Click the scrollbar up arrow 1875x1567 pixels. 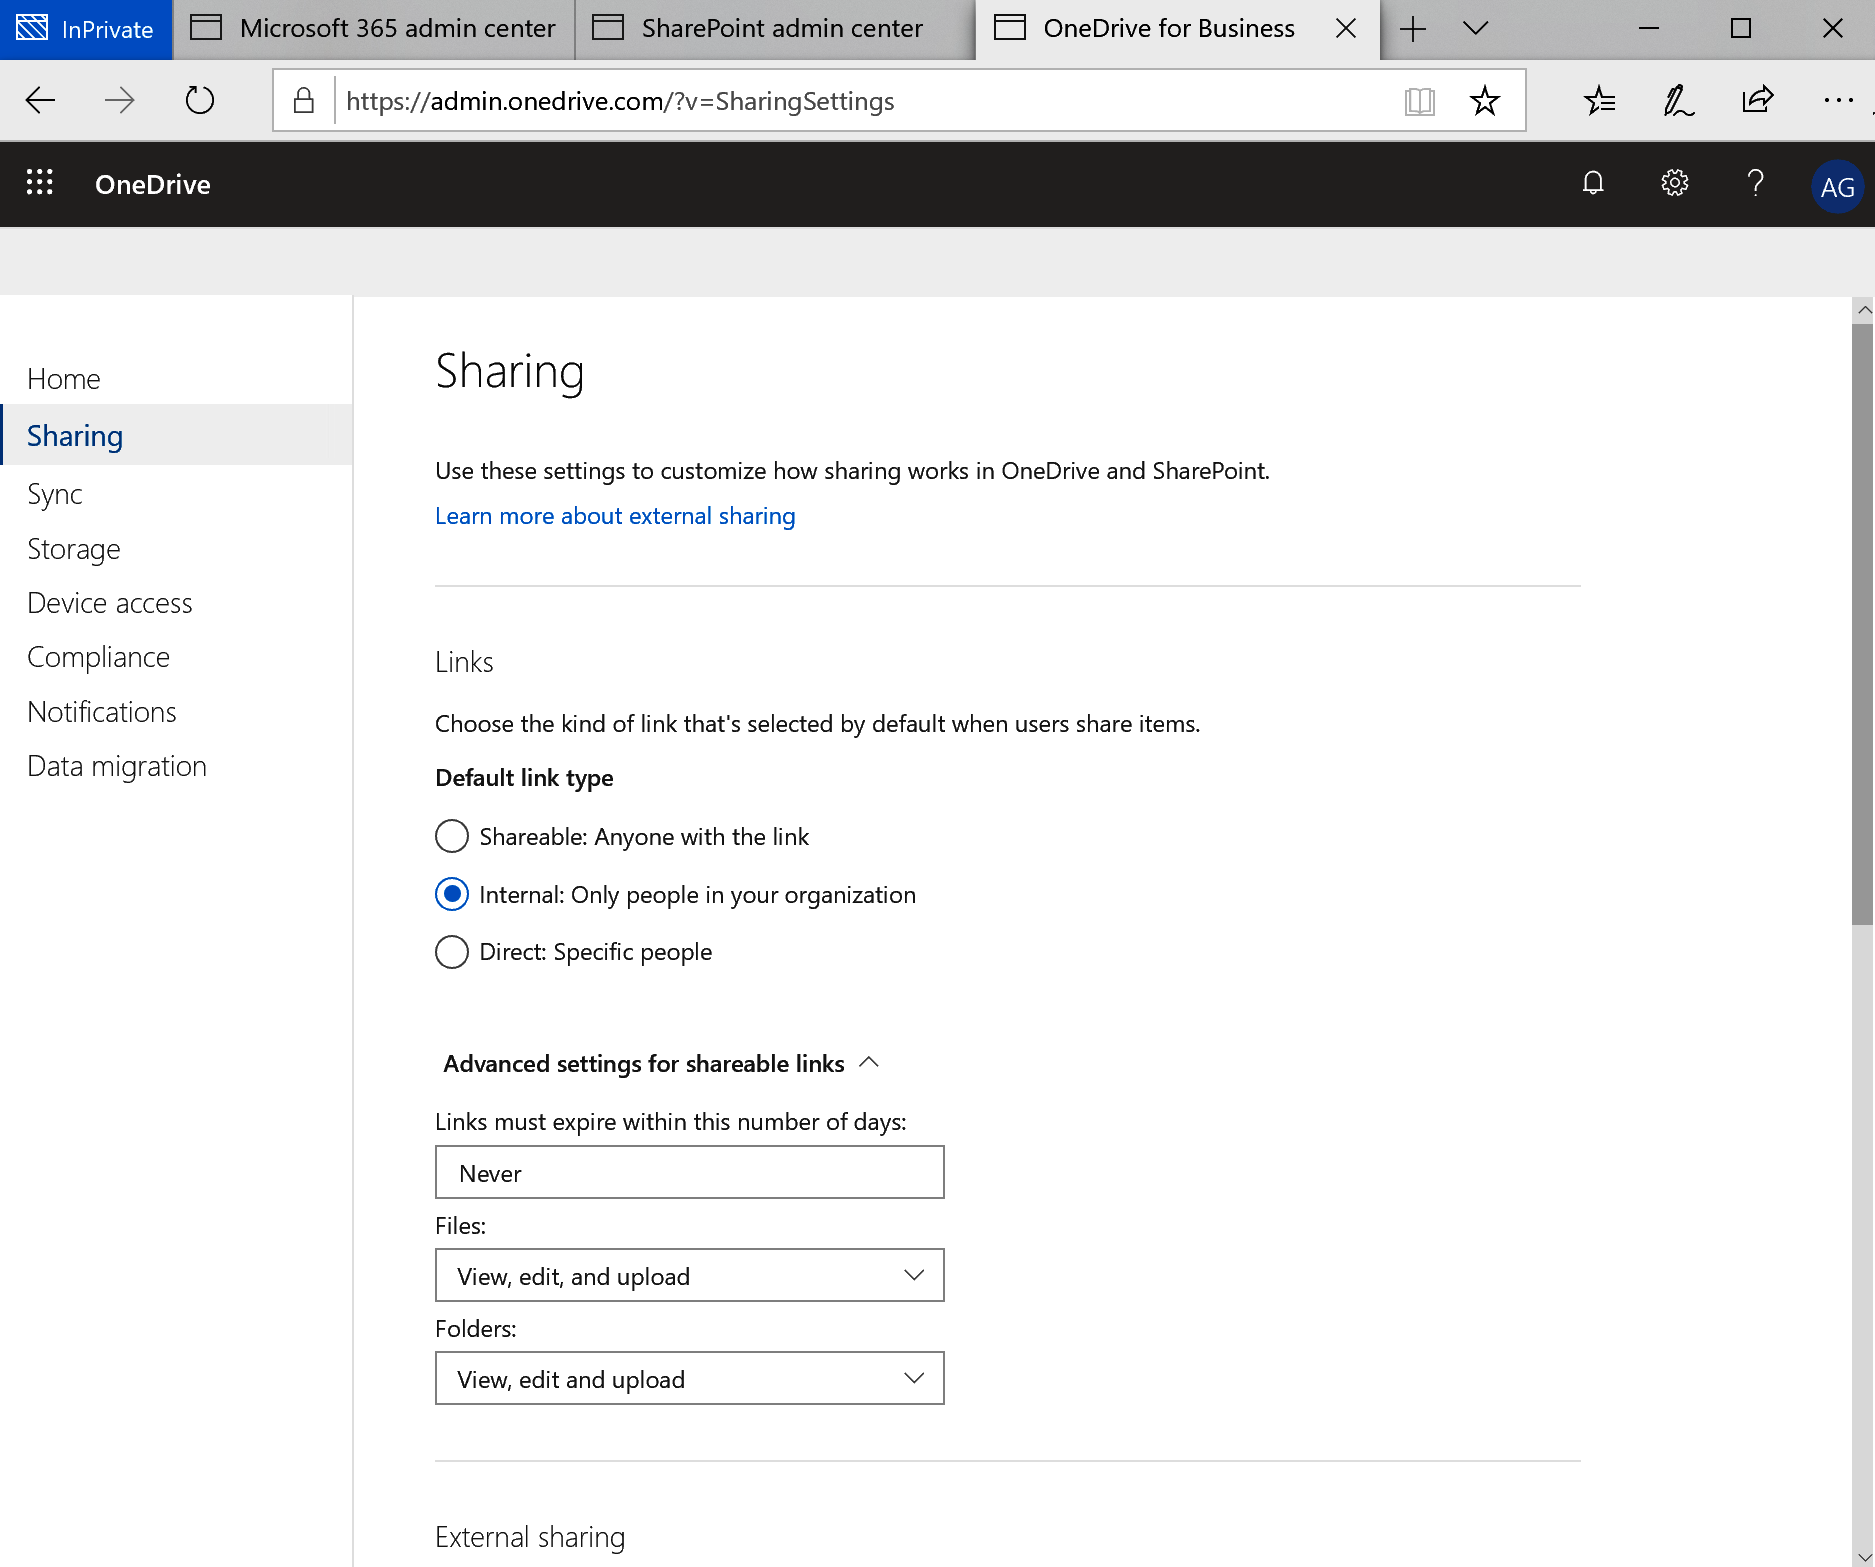[x=1863, y=309]
